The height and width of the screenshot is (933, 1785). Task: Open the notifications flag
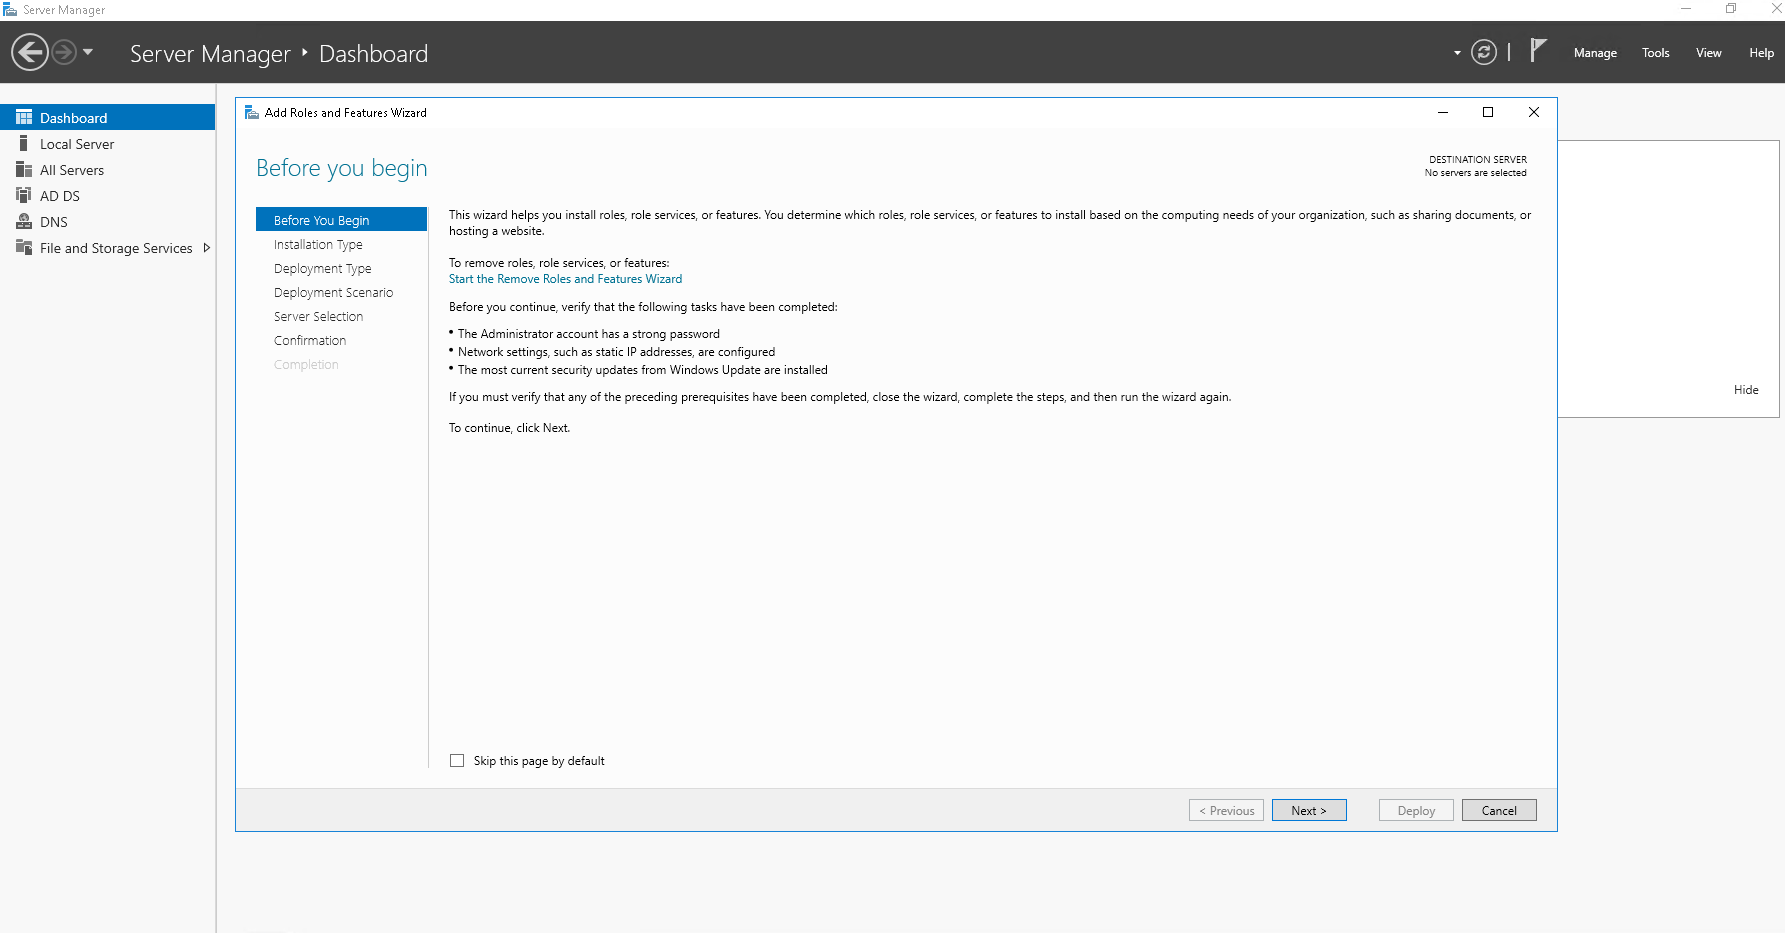point(1538,50)
